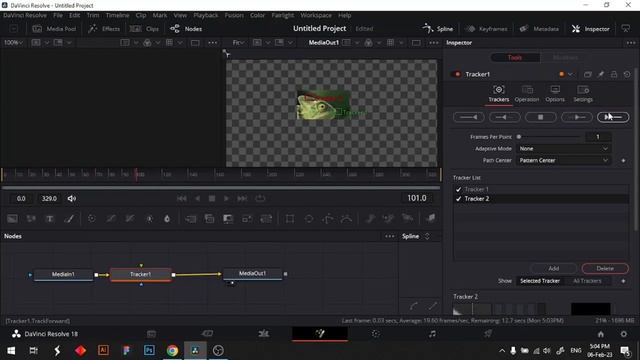640x360 pixels.
Task: Show Selected Tracker option
Action: point(540,281)
